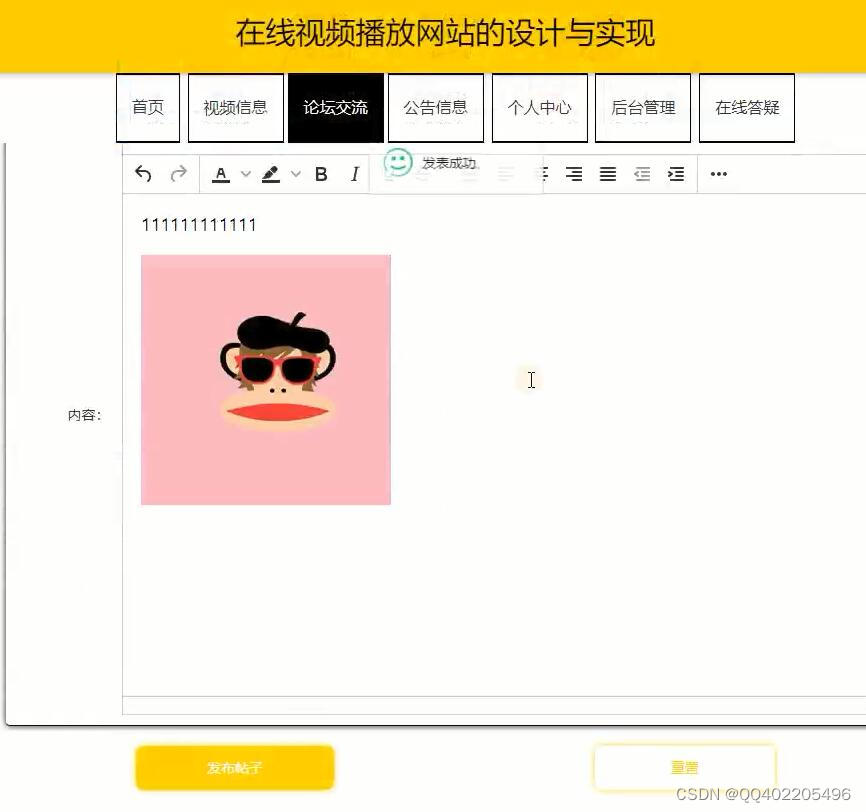Click the monkey image in the content area
This screenshot has width=866, height=812.
point(266,378)
